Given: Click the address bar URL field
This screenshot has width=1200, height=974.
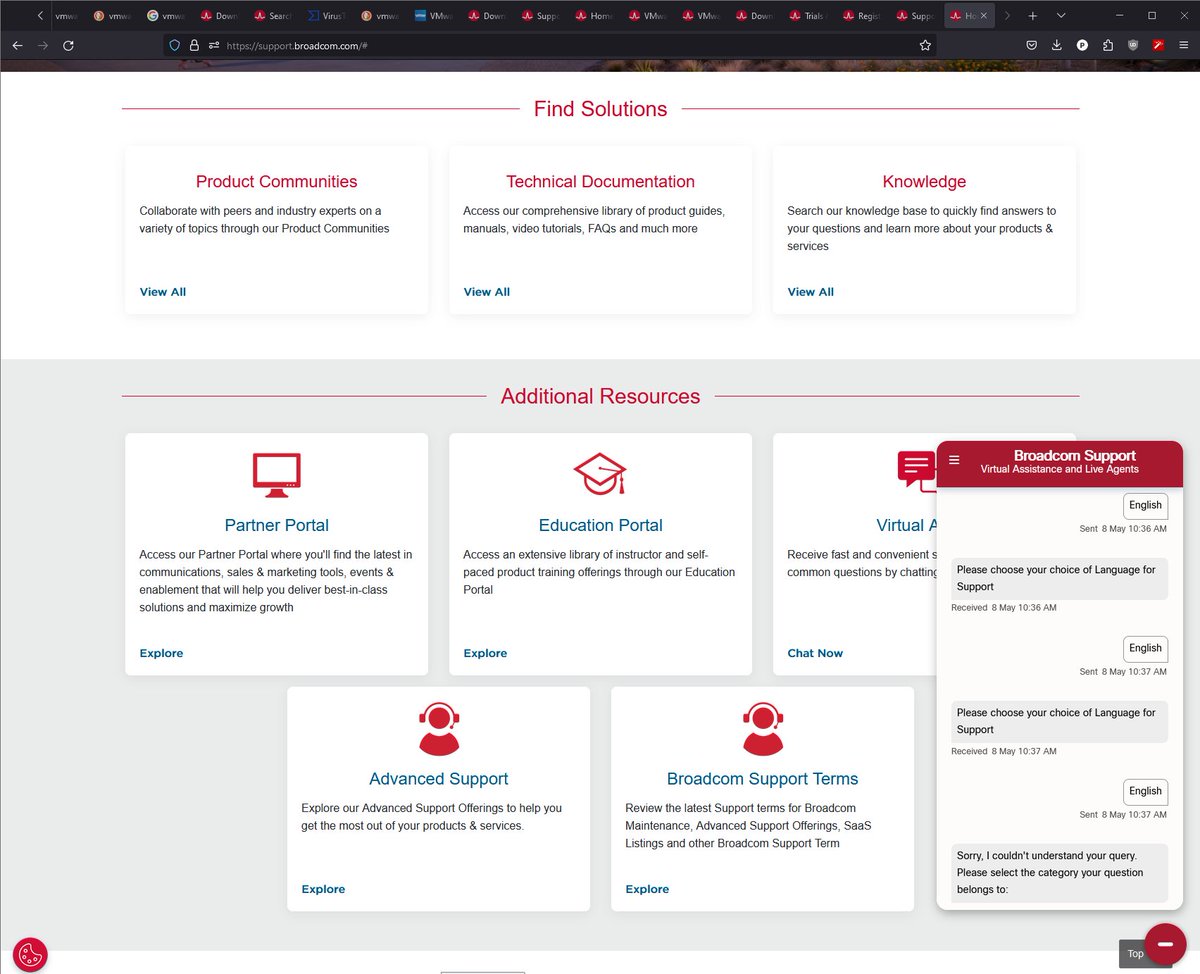Looking at the screenshot, I should coord(550,45).
